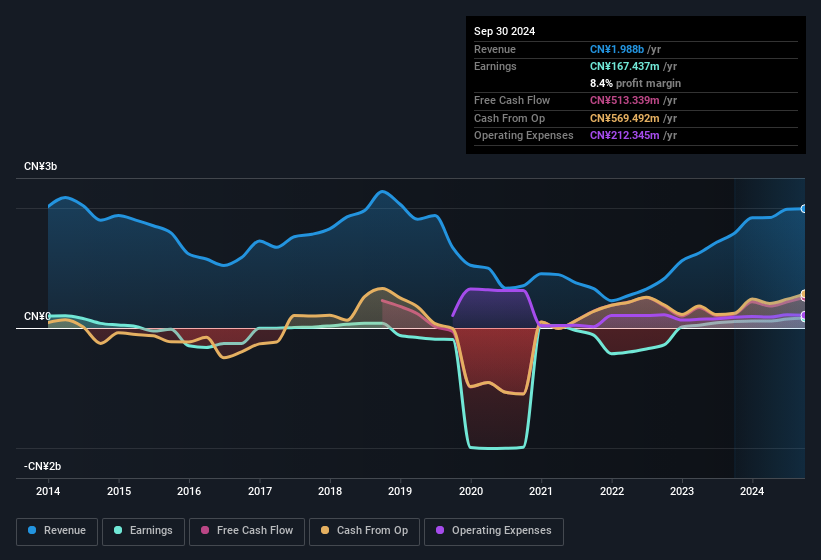Select the 2014 label on the x-axis
The width and height of the screenshot is (821, 560).
[x=48, y=491]
